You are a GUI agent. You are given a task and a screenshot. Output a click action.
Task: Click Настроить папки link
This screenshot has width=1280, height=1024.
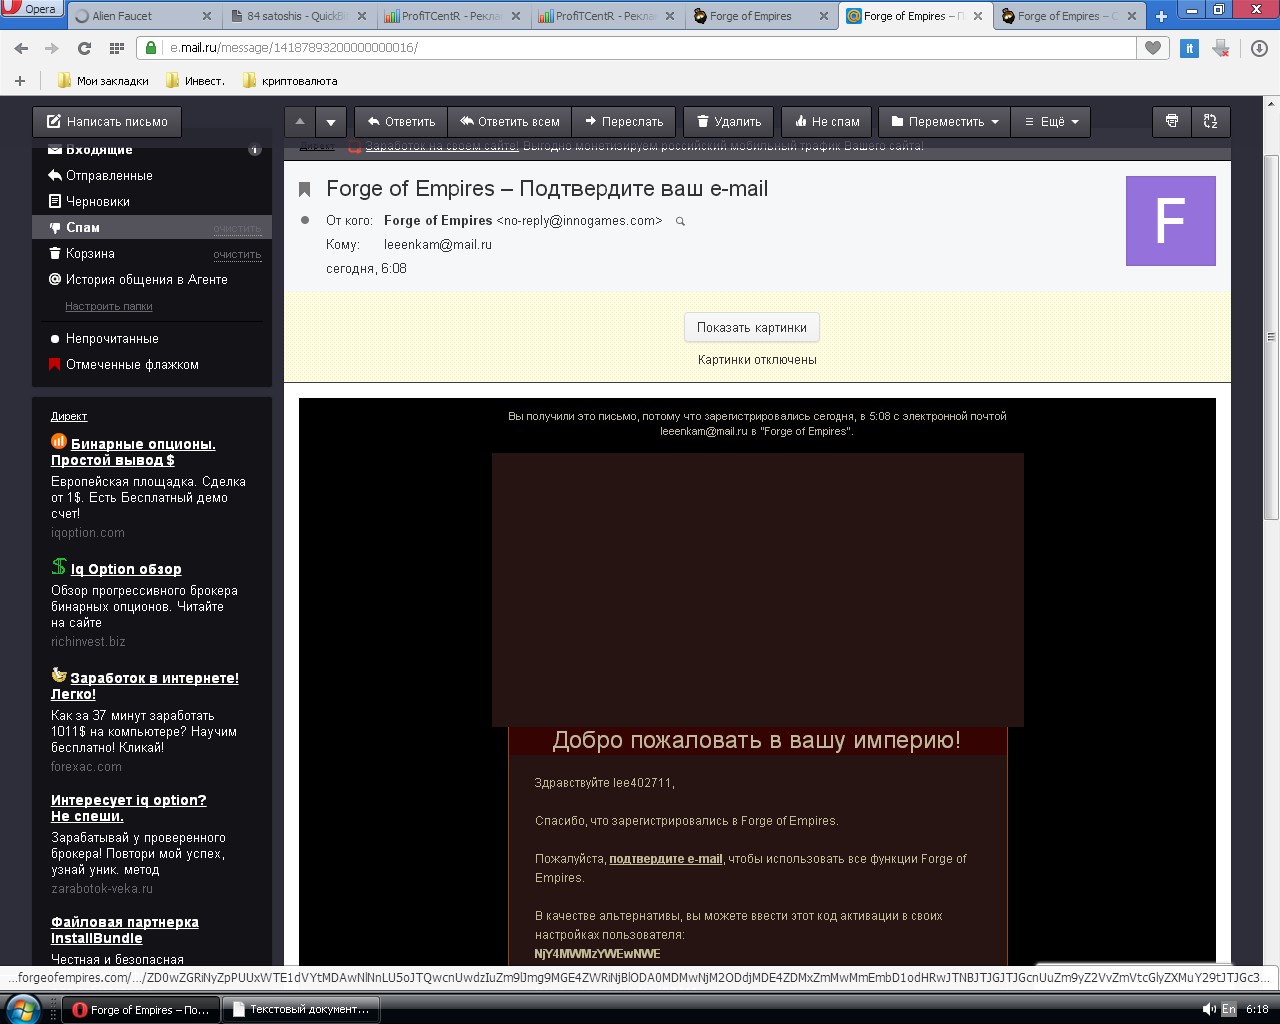pos(109,306)
